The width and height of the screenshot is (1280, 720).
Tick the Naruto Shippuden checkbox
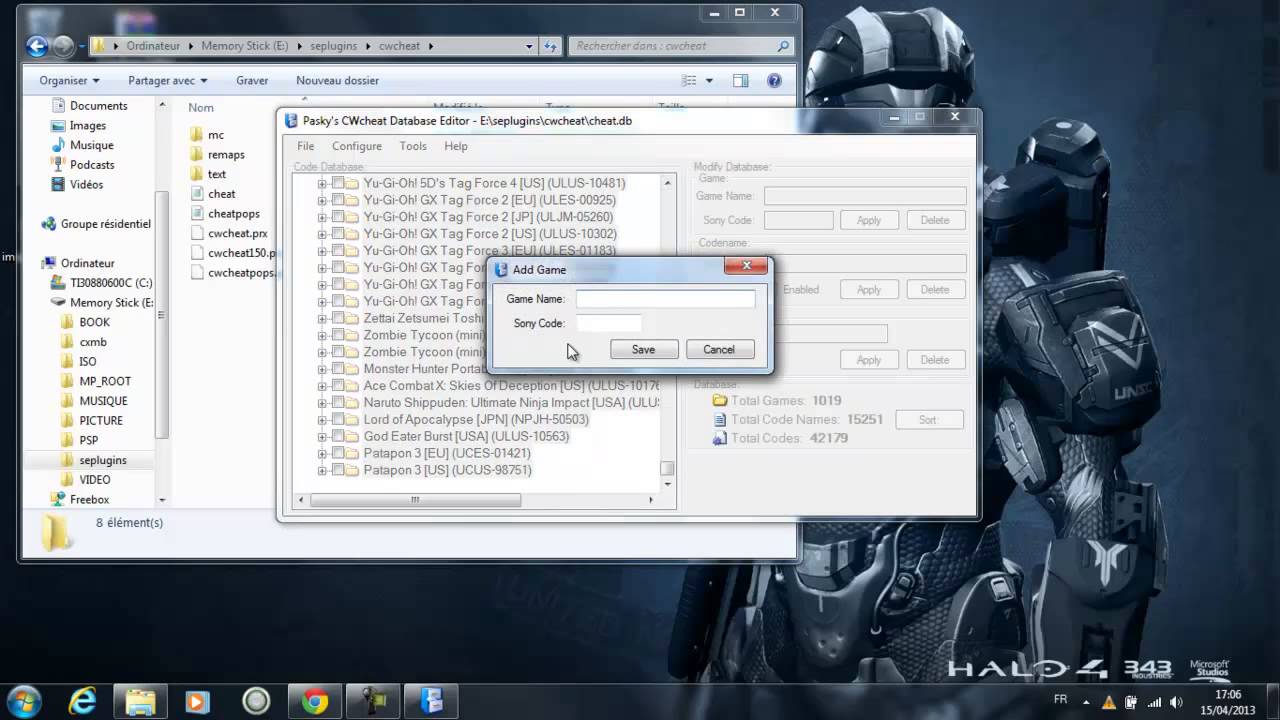(x=338, y=403)
